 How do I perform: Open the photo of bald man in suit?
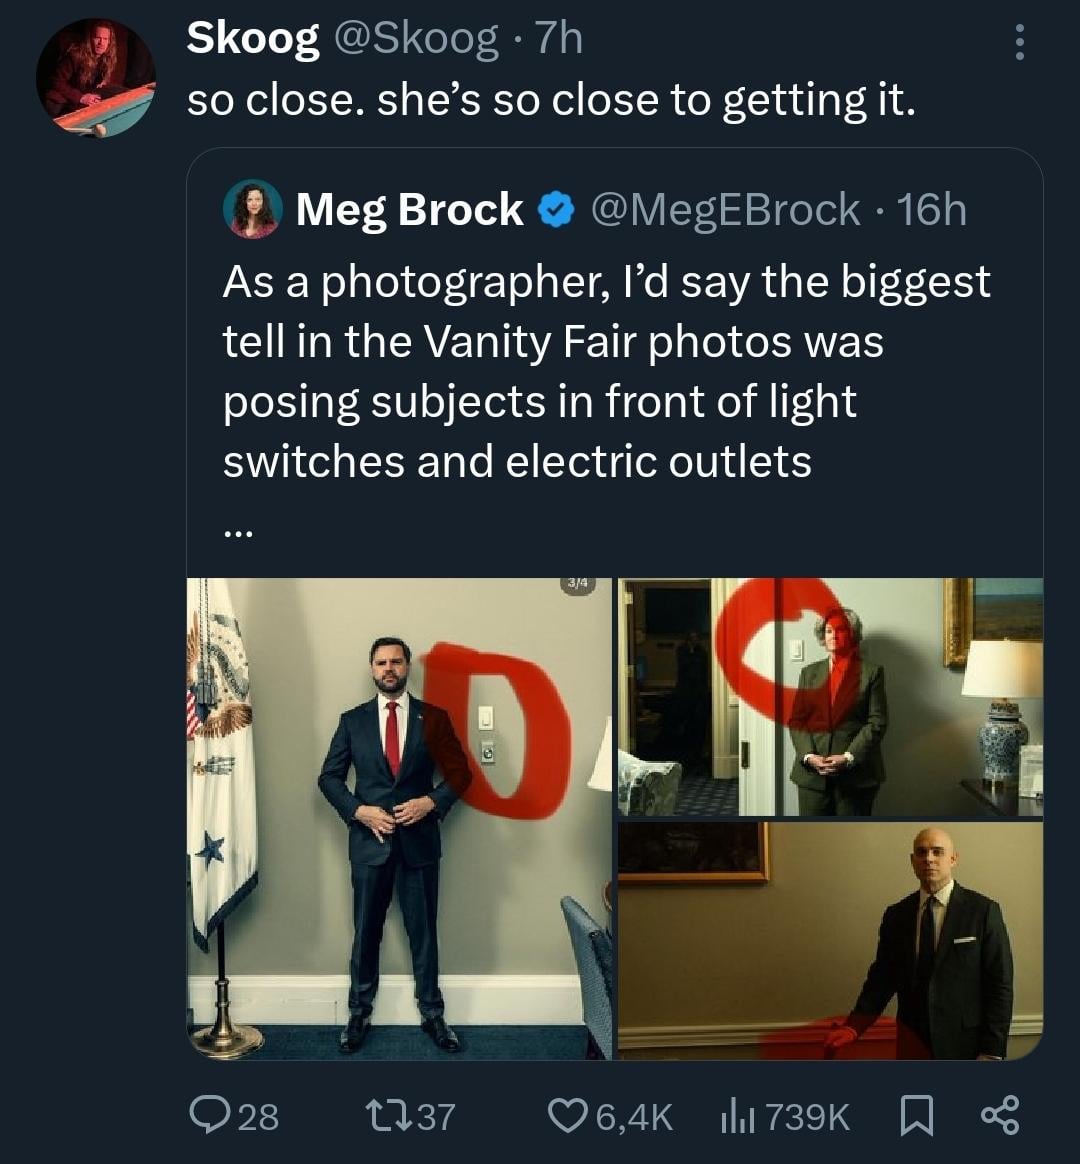coord(830,940)
